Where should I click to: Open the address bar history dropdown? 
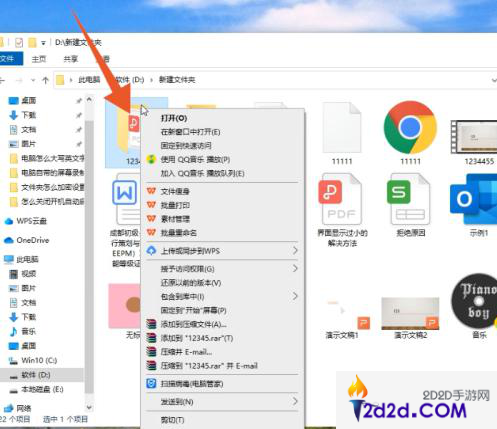(x=494, y=80)
